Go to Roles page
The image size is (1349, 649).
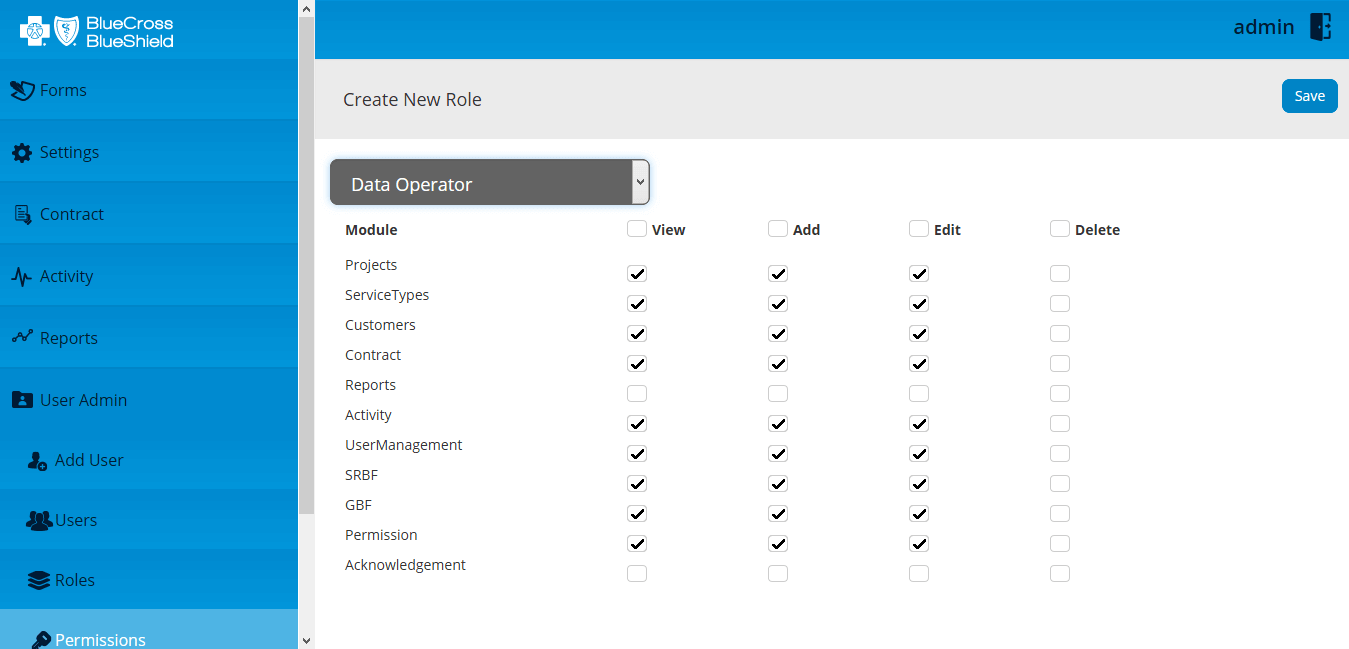click(149, 580)
